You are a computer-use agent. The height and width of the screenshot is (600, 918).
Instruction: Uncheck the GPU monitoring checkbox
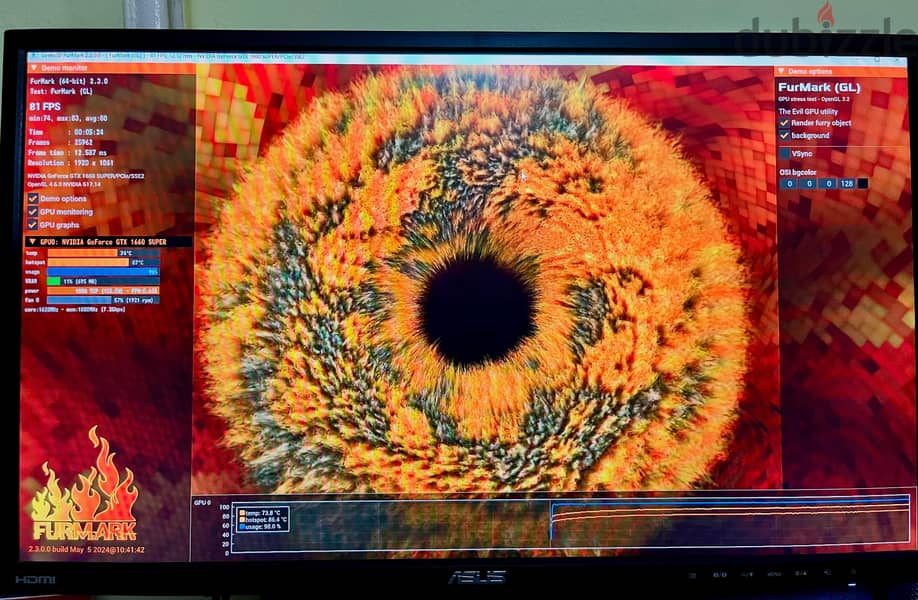click(33, 211)
